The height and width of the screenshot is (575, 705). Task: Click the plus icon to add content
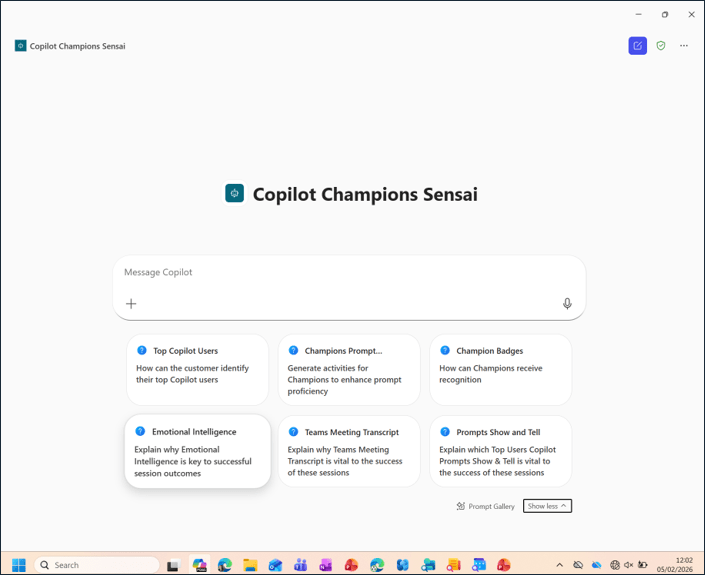tap(131, 304)
